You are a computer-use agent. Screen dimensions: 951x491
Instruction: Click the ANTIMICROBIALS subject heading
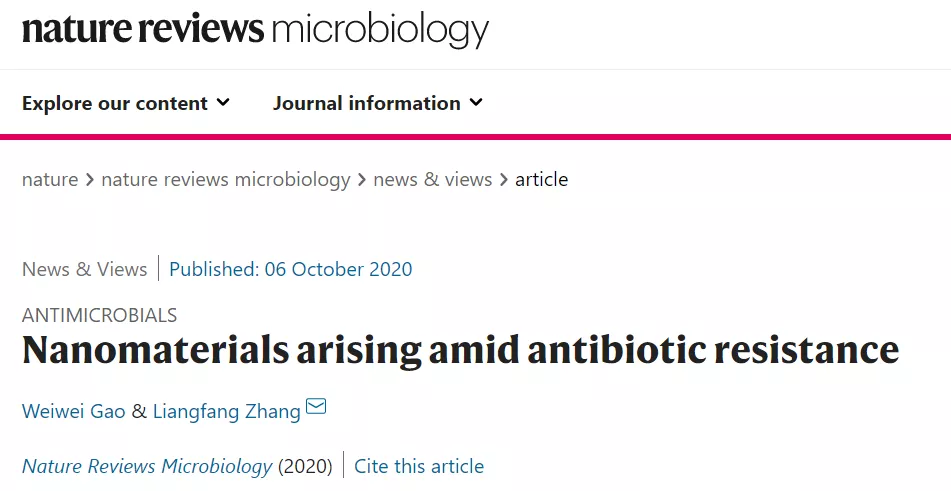[99, 315]
